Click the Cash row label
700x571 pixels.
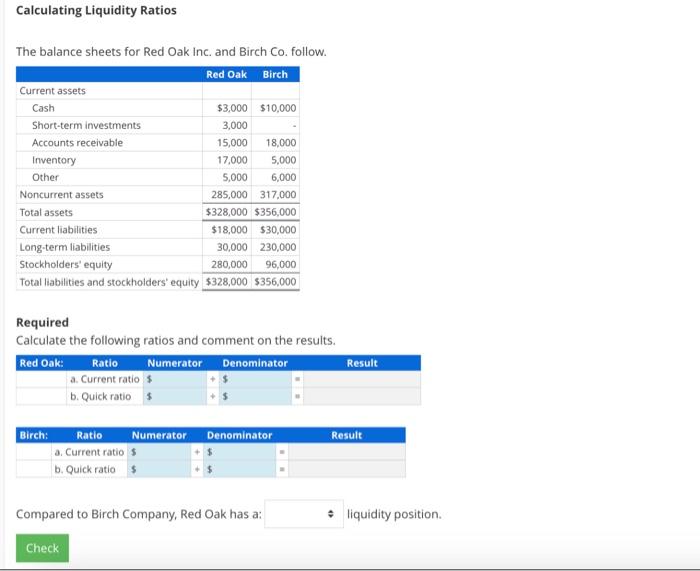coord(43,108)
